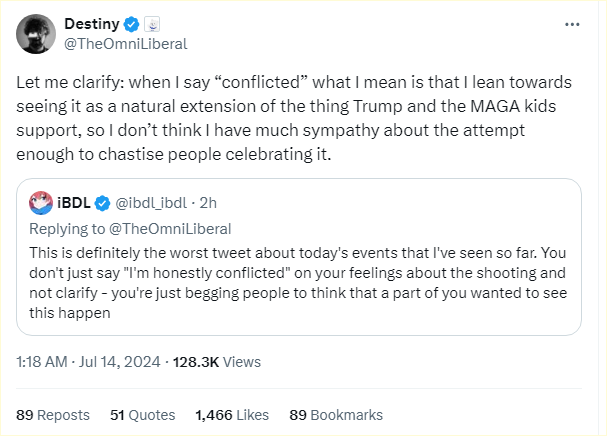Click iBDL's small profile avatar
The width and height of the screenshot is (607, 436).
(x=41, y=203)
